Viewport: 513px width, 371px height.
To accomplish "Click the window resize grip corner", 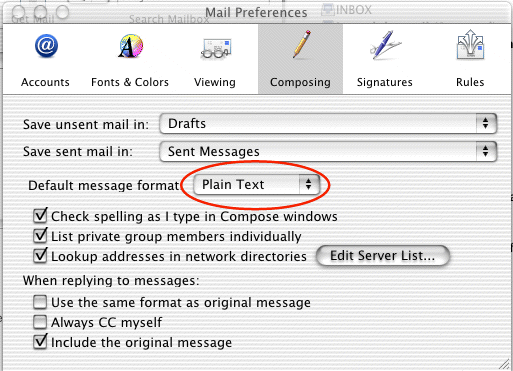I will (x=503, y=365).
